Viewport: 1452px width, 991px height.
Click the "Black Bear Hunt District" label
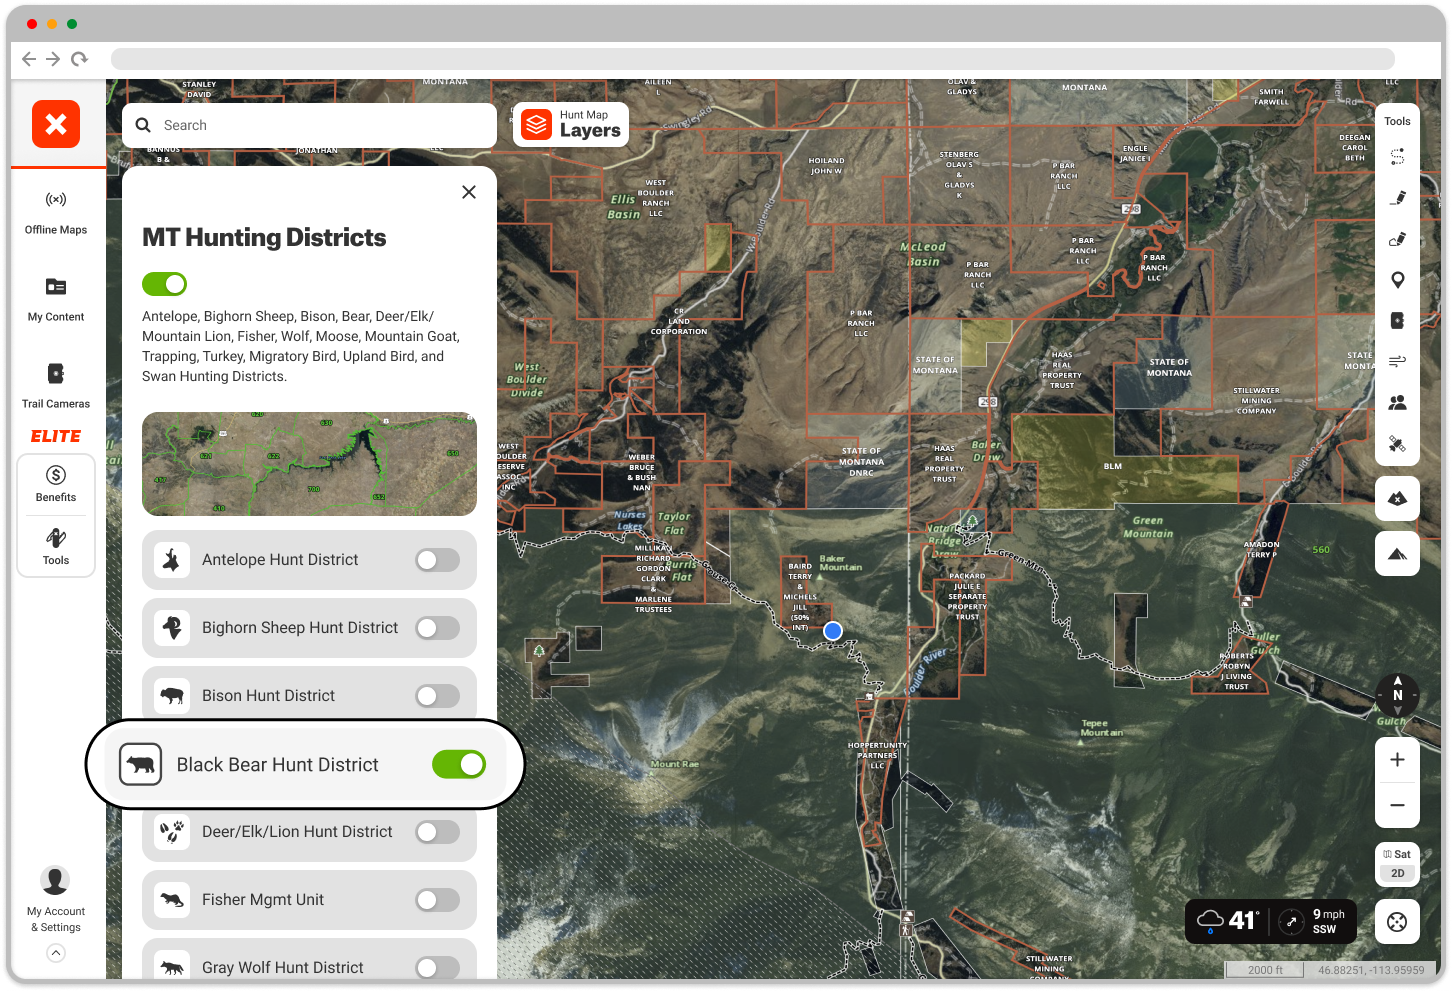(278, 765)
